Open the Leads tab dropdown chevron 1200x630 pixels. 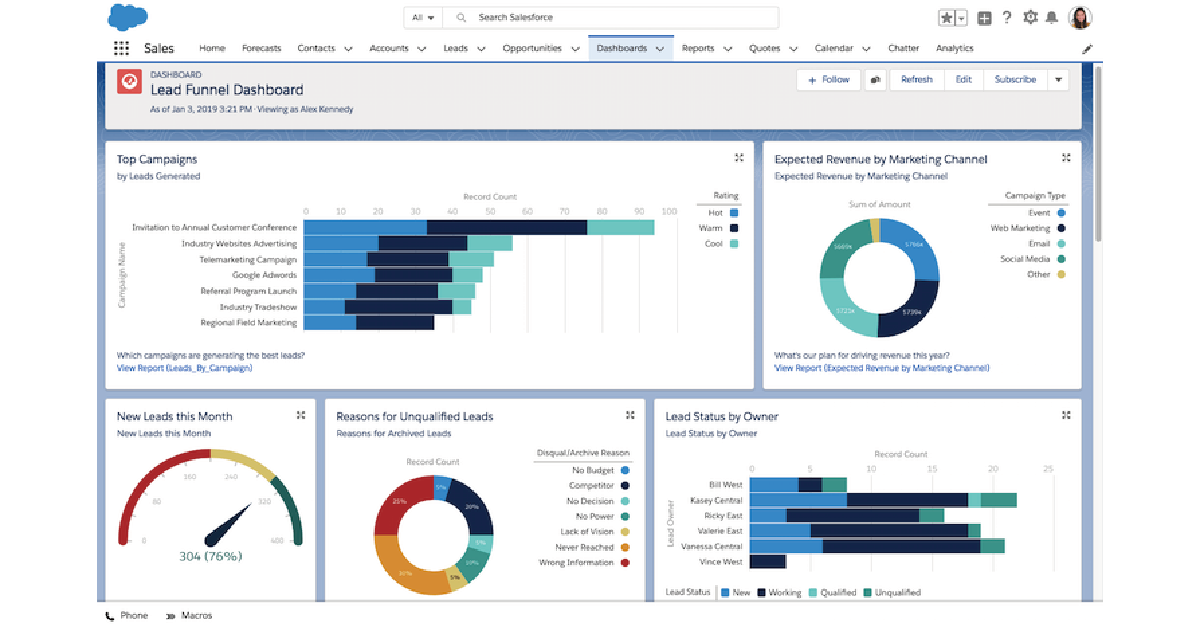(480, 49)
